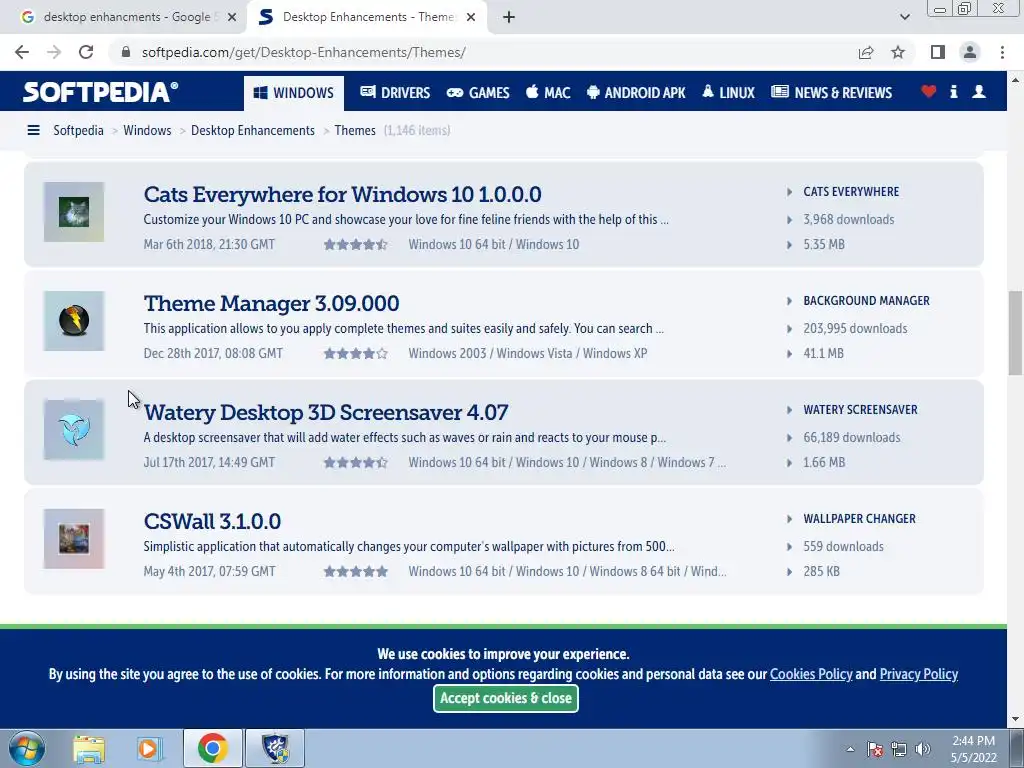Click the padlock site security icon

[126, 52]
